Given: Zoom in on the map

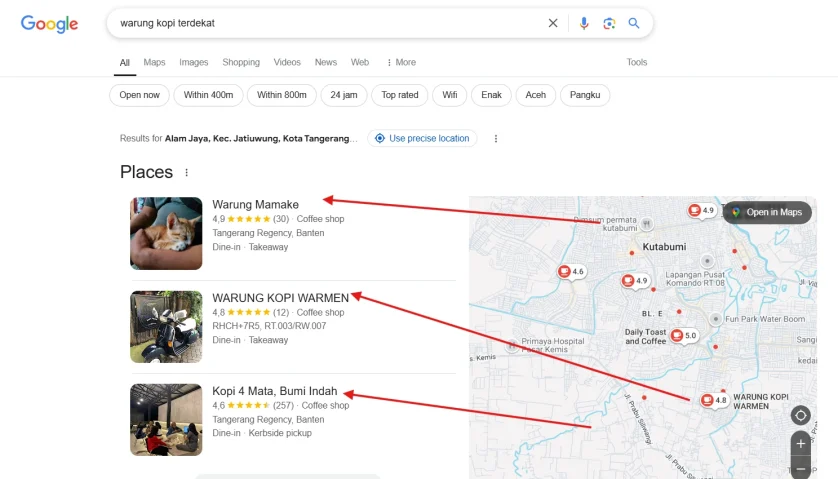Looking at the screenshot, I should 801,443.
